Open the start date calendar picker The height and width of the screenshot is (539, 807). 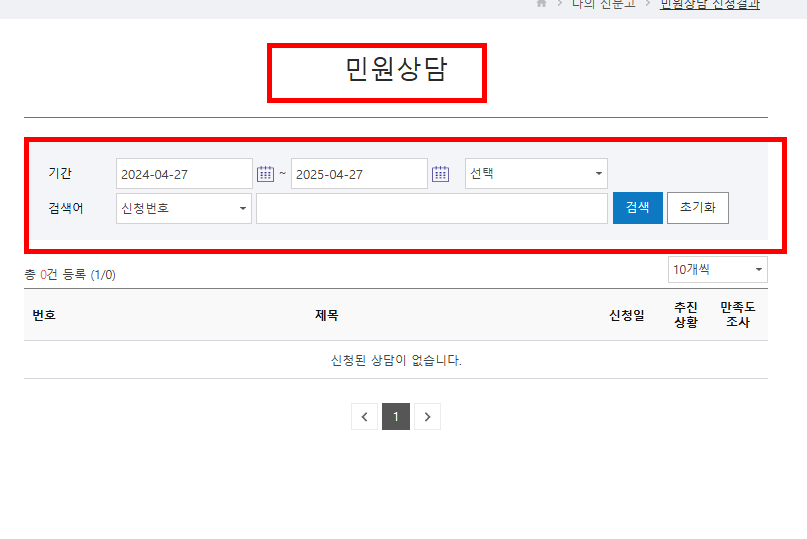pos(266,173)
